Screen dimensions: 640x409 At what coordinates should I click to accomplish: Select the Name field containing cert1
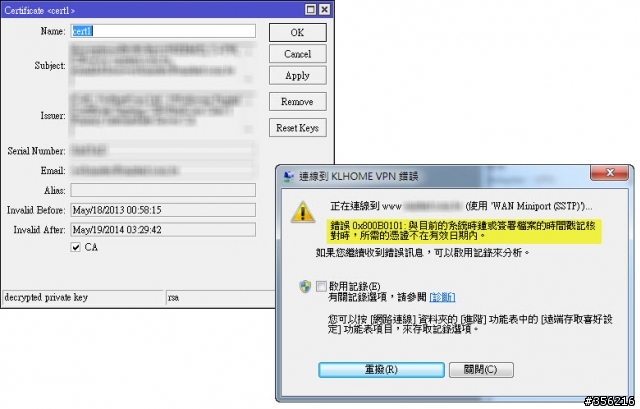pos(163,31)
